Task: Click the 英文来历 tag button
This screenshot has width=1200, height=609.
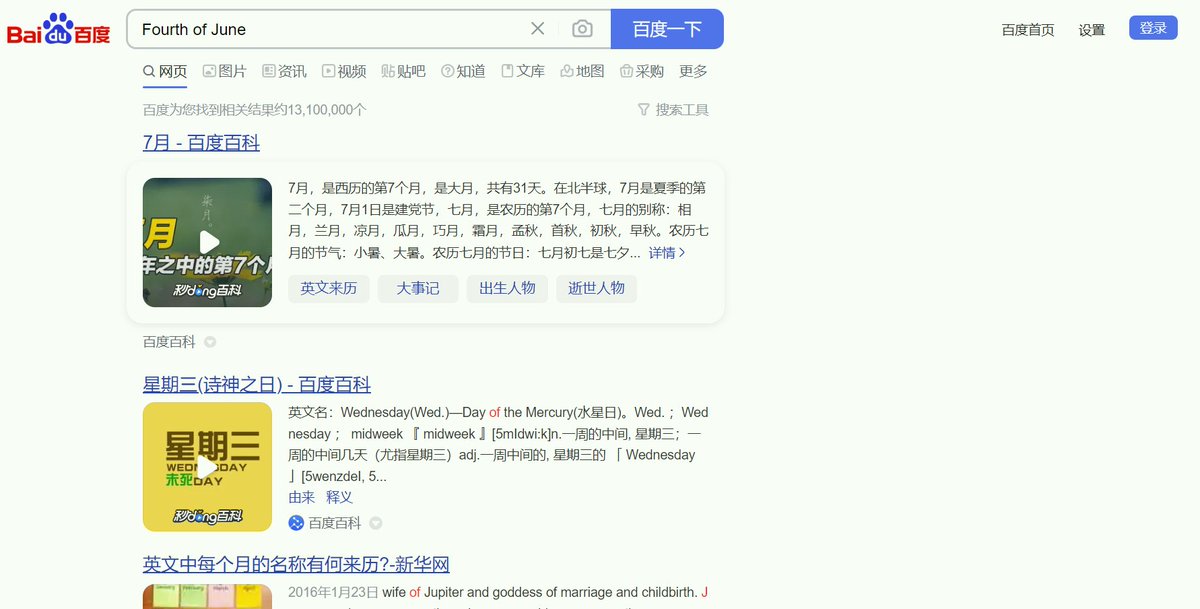Action: 329,288
